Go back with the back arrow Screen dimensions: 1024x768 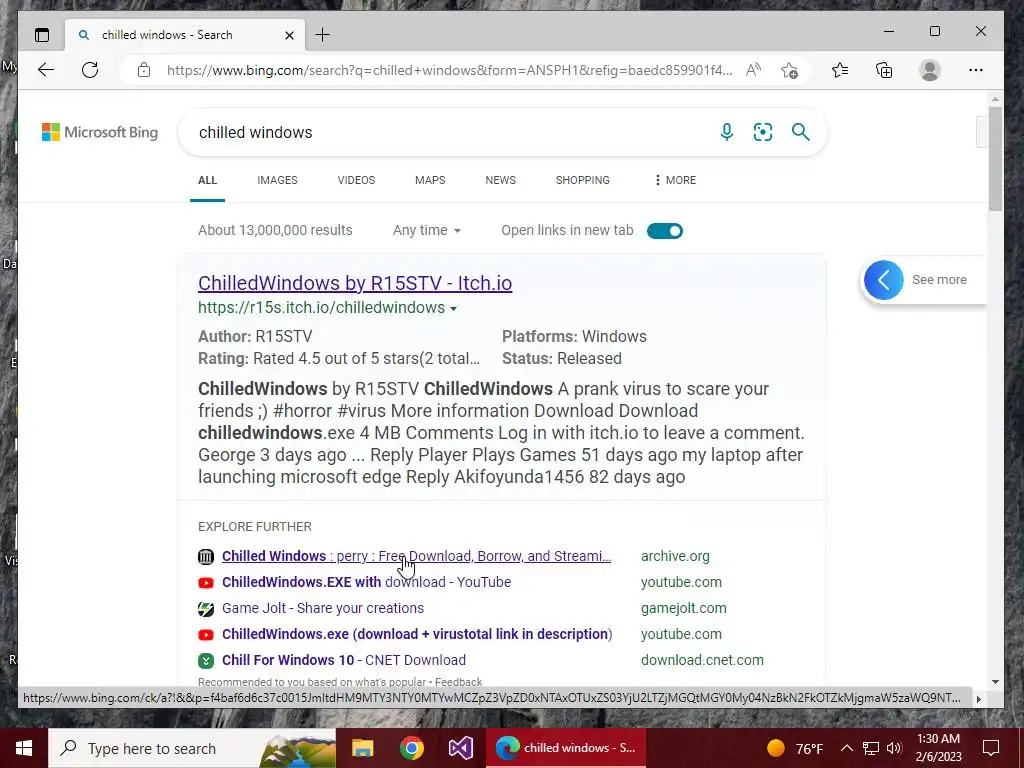point(46,70)
